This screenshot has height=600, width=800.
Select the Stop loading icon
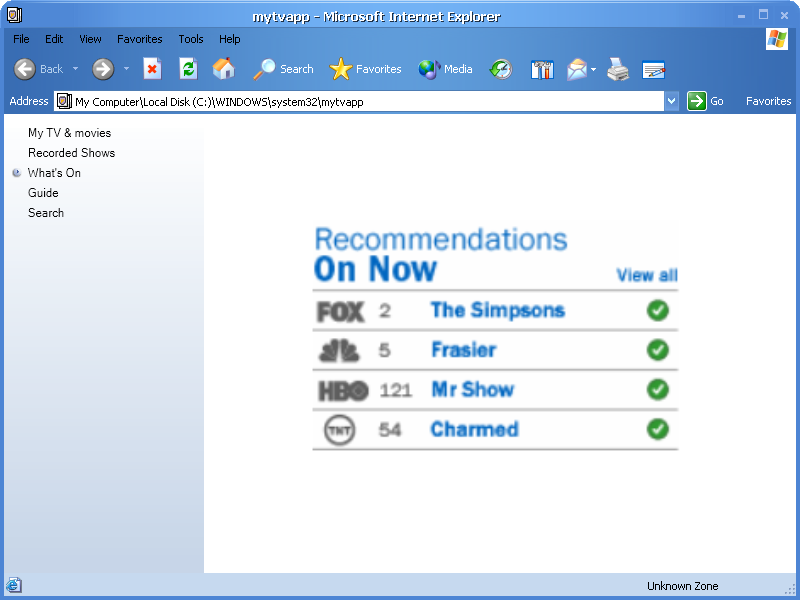pyautogui.click(x=152, y=68)
